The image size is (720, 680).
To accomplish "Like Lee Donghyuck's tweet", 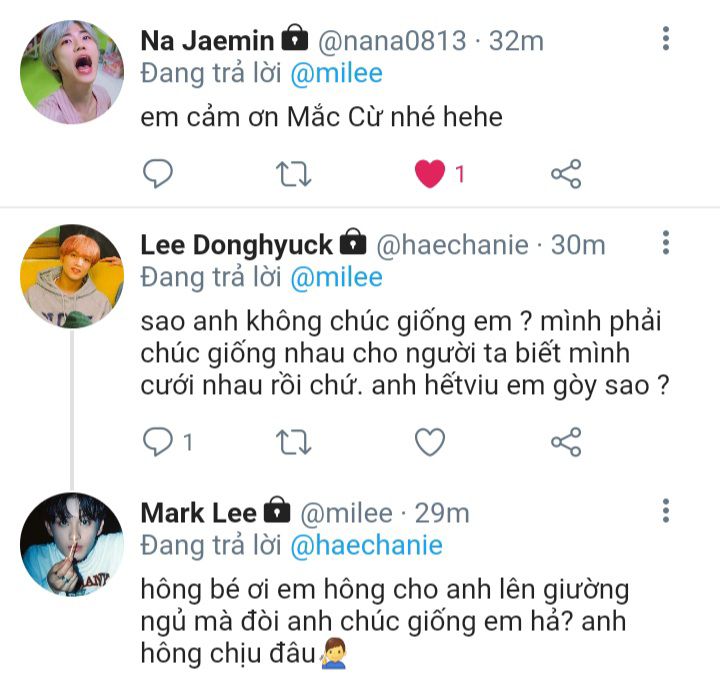I will tap(430, 441).
